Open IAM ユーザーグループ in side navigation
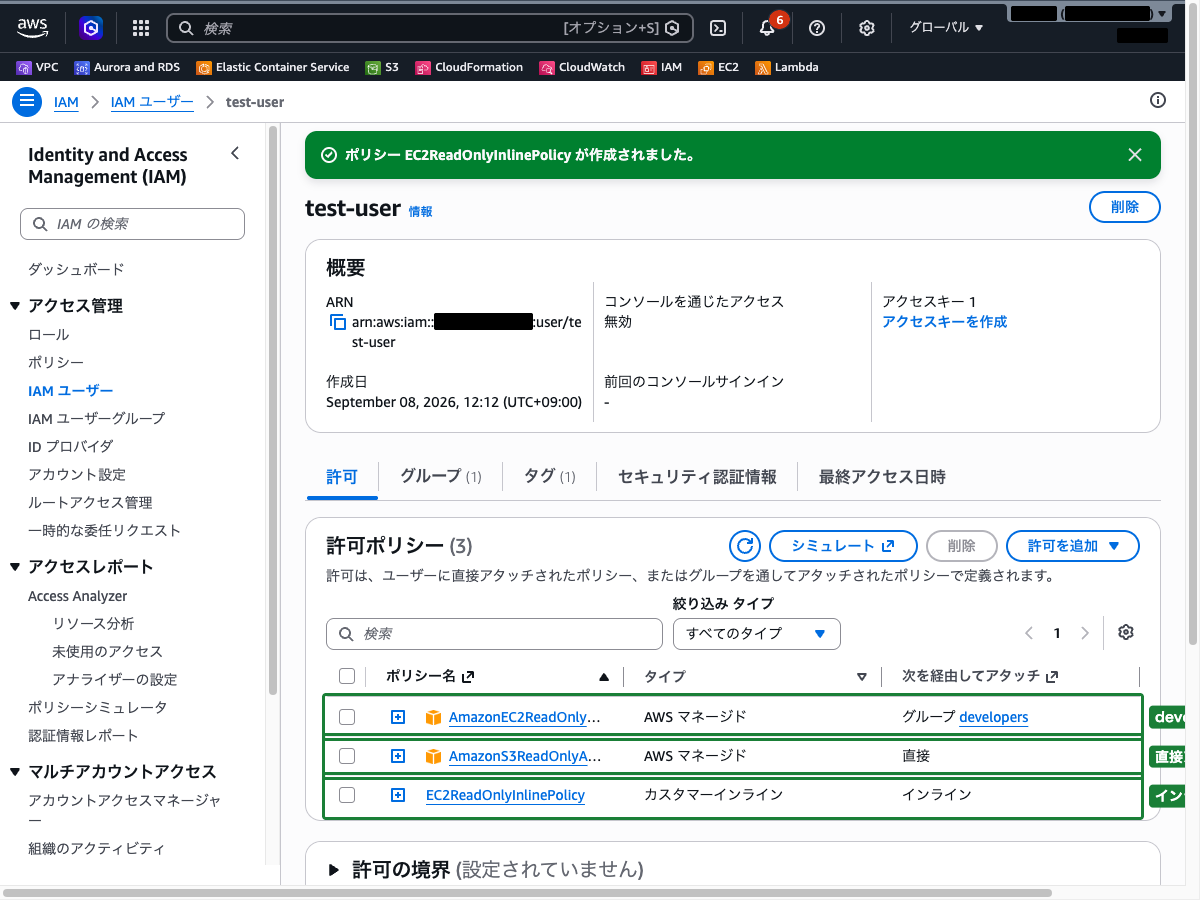This screenshot has width=1200, height=900. [x=97, y=418]
